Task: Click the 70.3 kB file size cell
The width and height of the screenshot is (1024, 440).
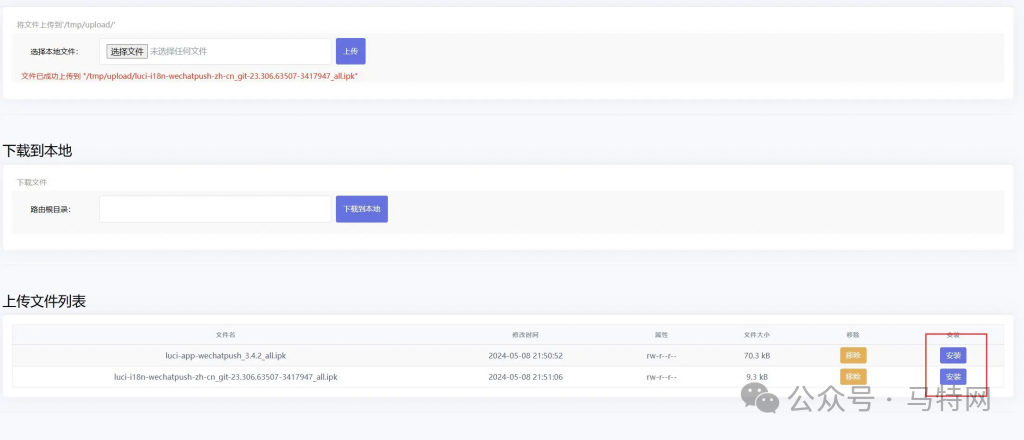Action: [757, 355]
